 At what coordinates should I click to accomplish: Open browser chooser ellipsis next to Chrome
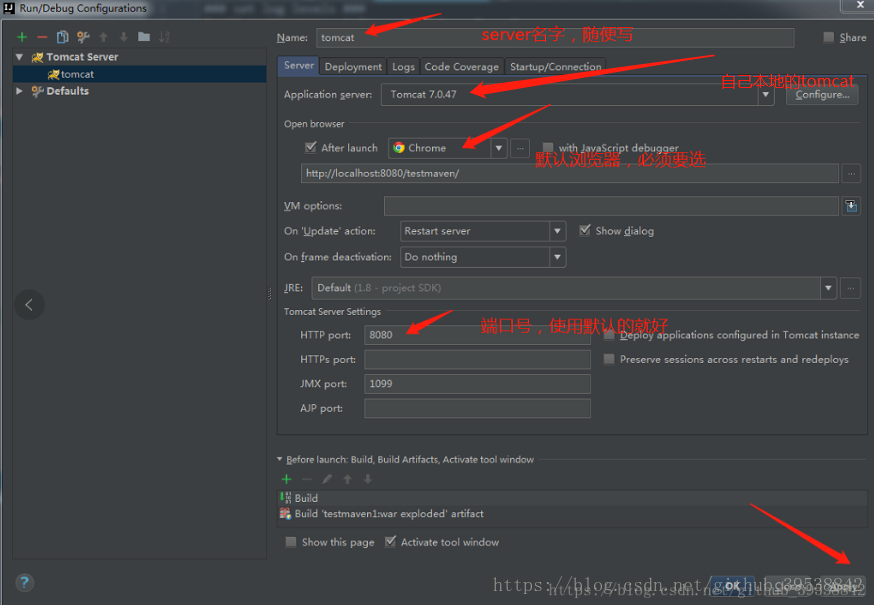coord(520,148)
